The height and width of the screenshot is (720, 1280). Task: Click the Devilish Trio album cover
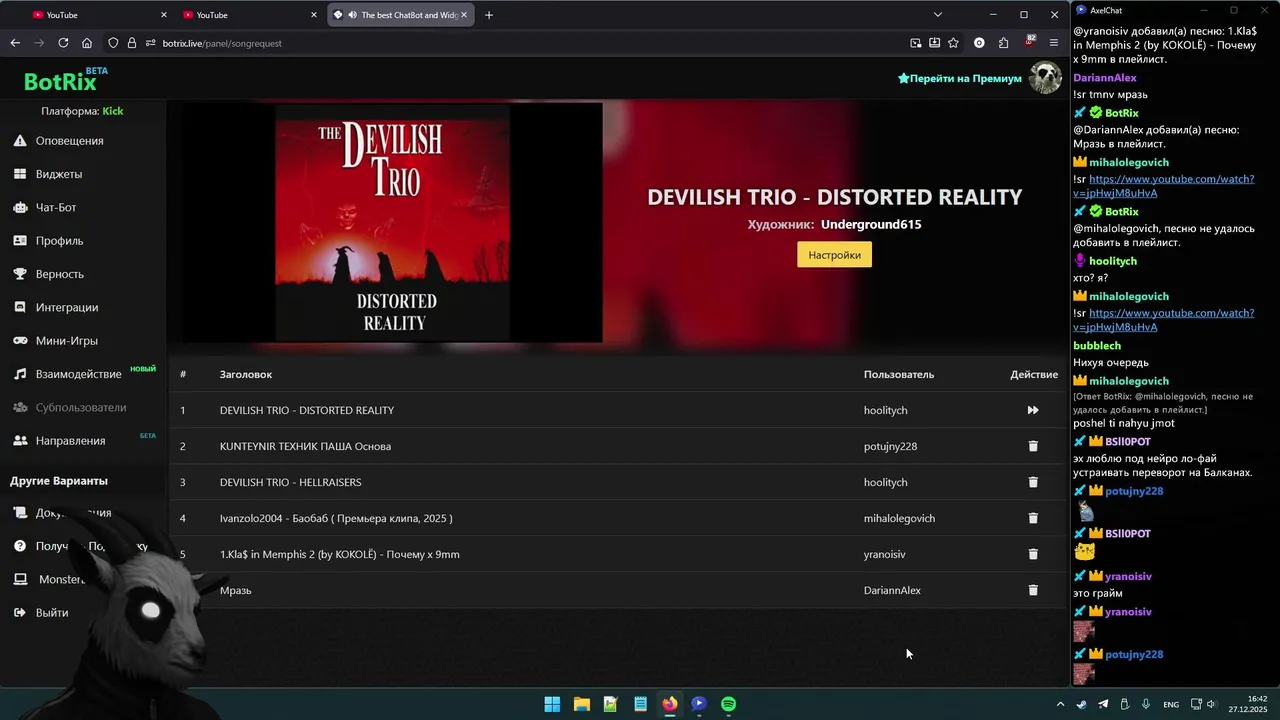pos(392,222)
